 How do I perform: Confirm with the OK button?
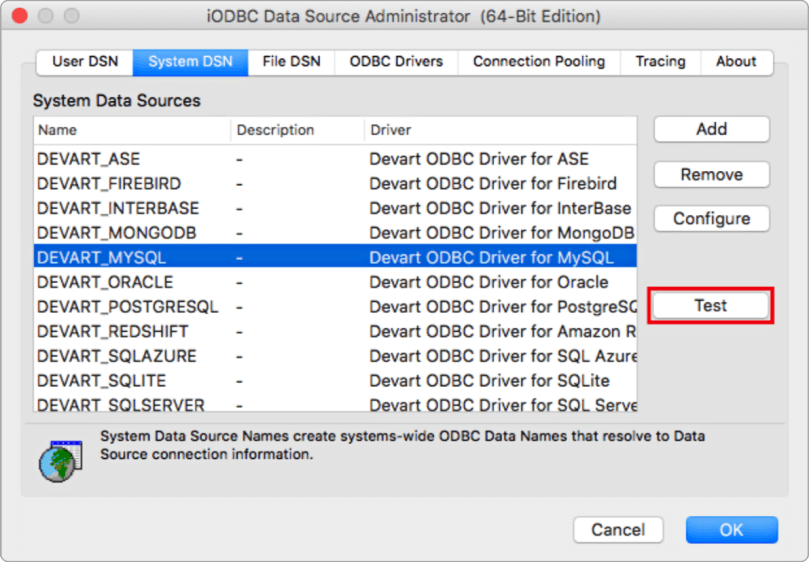pyautogui.click(x=731, y=530)
